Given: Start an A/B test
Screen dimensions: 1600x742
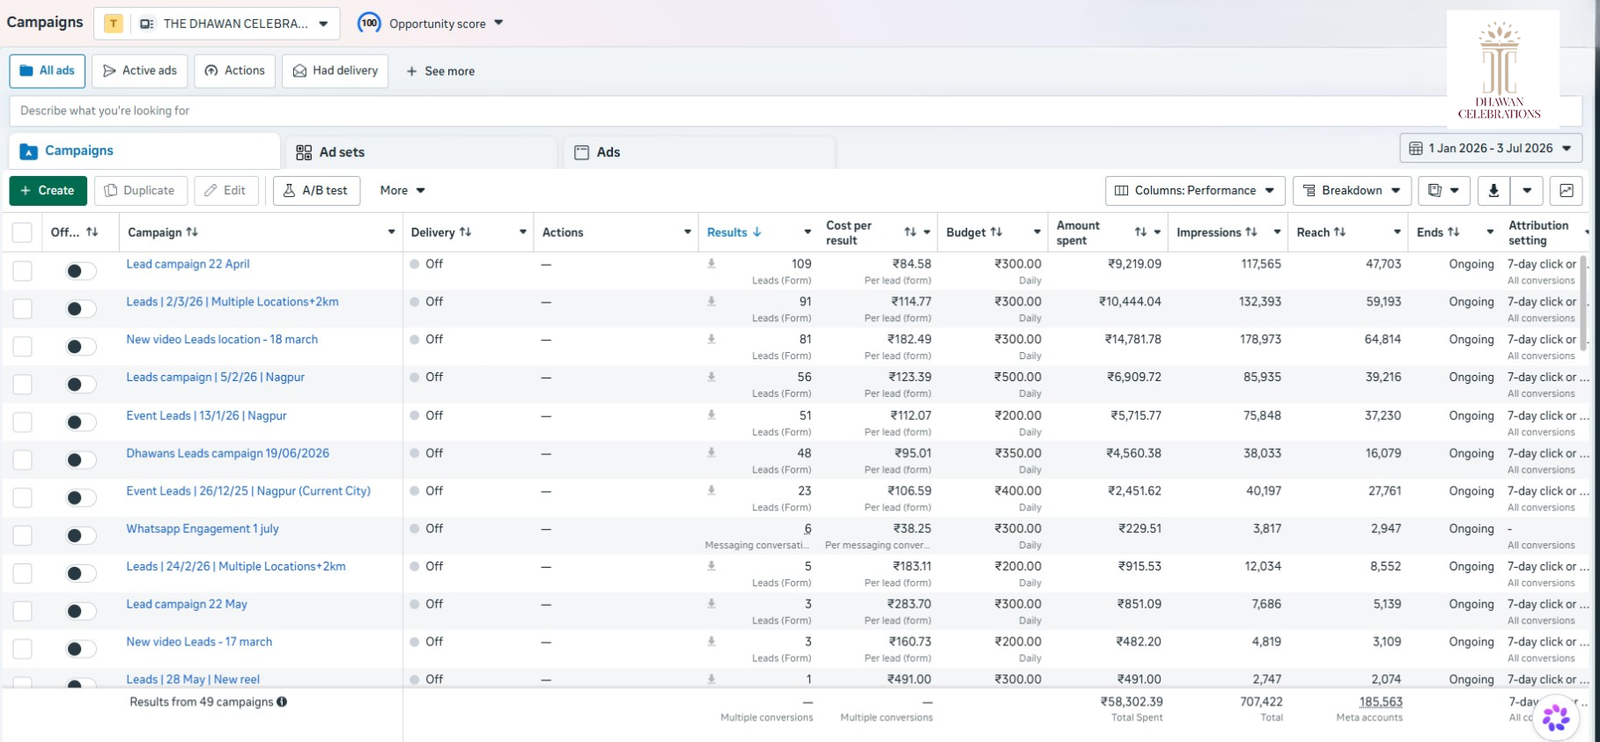Looking at the screenshot, I should pyautogui.click(x=316, y=190).
